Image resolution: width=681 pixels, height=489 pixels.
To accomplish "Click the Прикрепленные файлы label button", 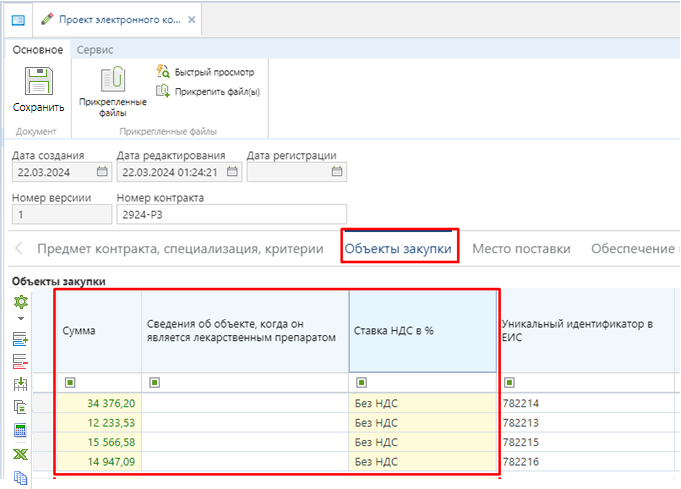I will coord(113,108).
